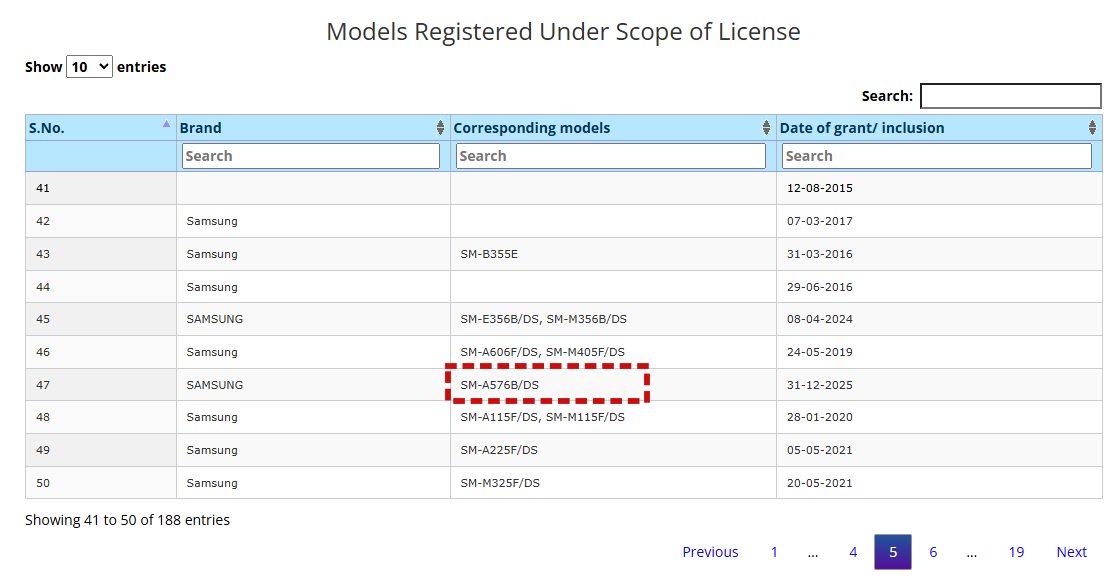Click the S.No. column sort arrow icon

tap(166, 124)
